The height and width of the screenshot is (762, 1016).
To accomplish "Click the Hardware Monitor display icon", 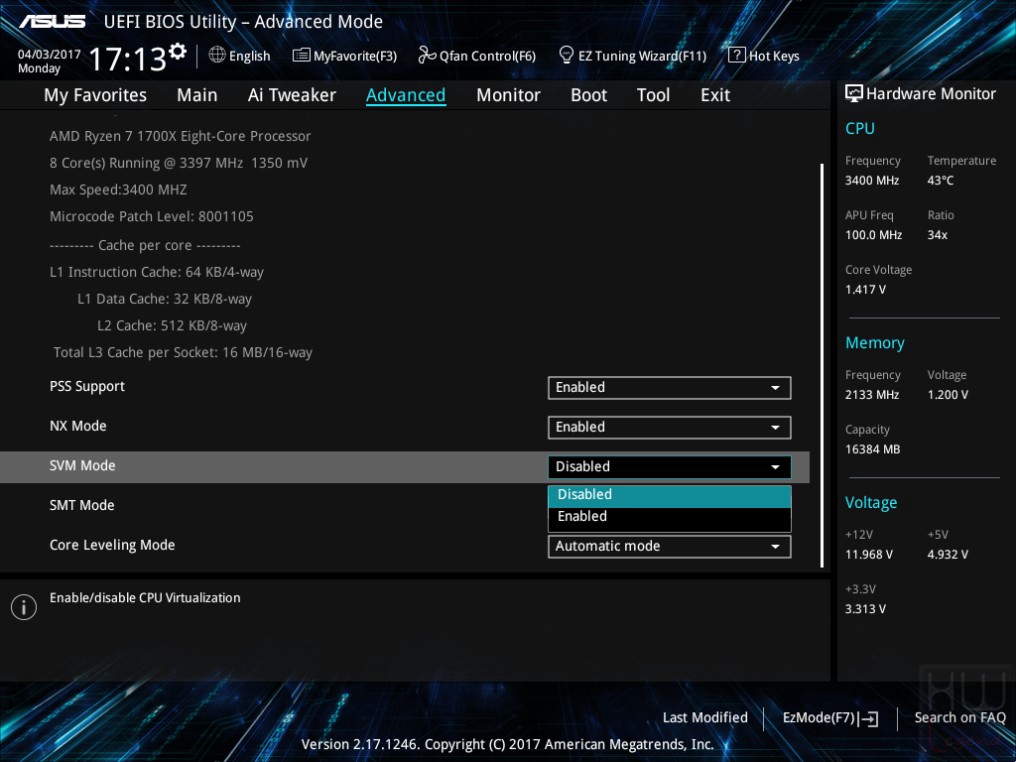I will pyautogui.click(x=854, y=94).
